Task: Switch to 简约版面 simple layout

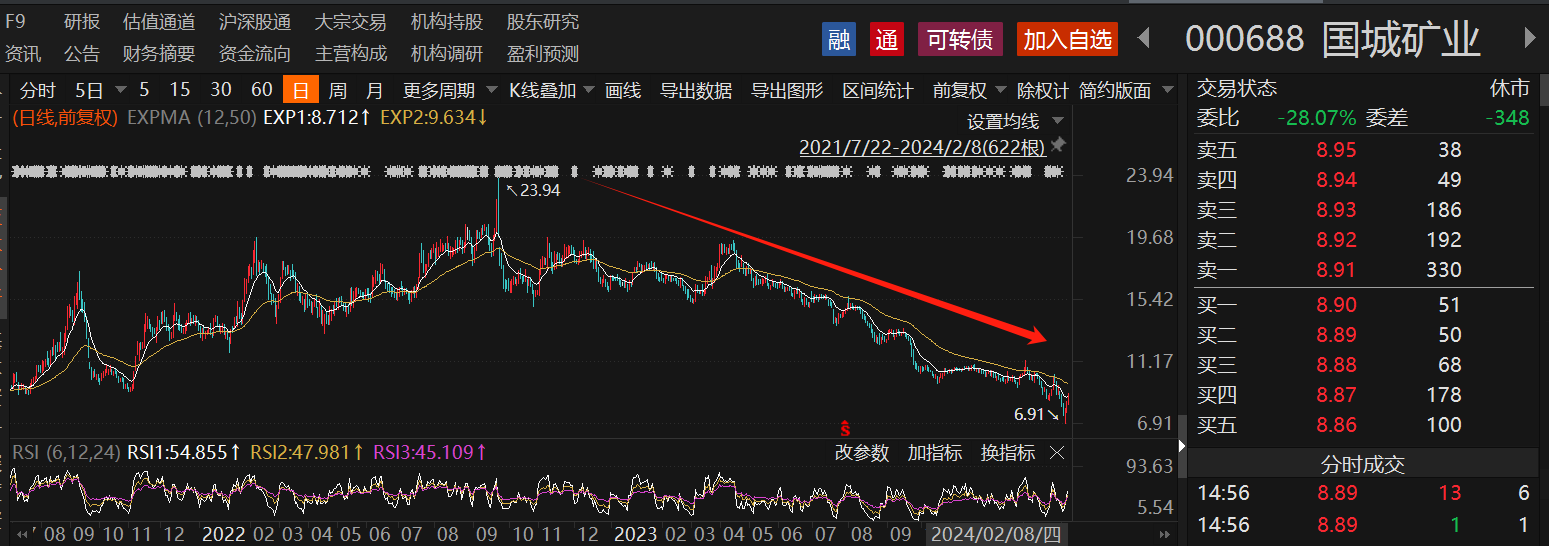Action: 1116,90
